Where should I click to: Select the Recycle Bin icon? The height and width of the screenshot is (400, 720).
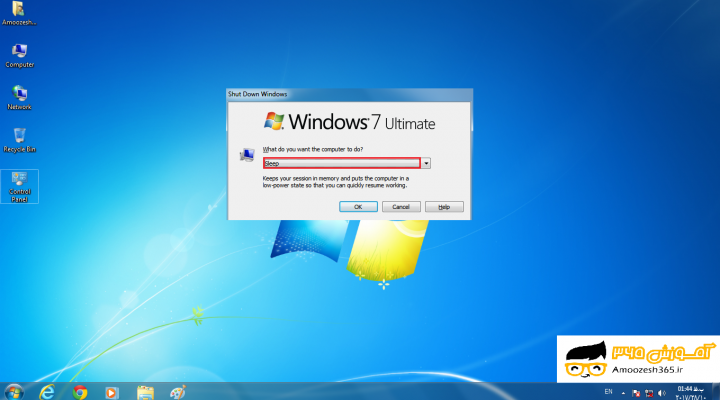tap(19, 140)
